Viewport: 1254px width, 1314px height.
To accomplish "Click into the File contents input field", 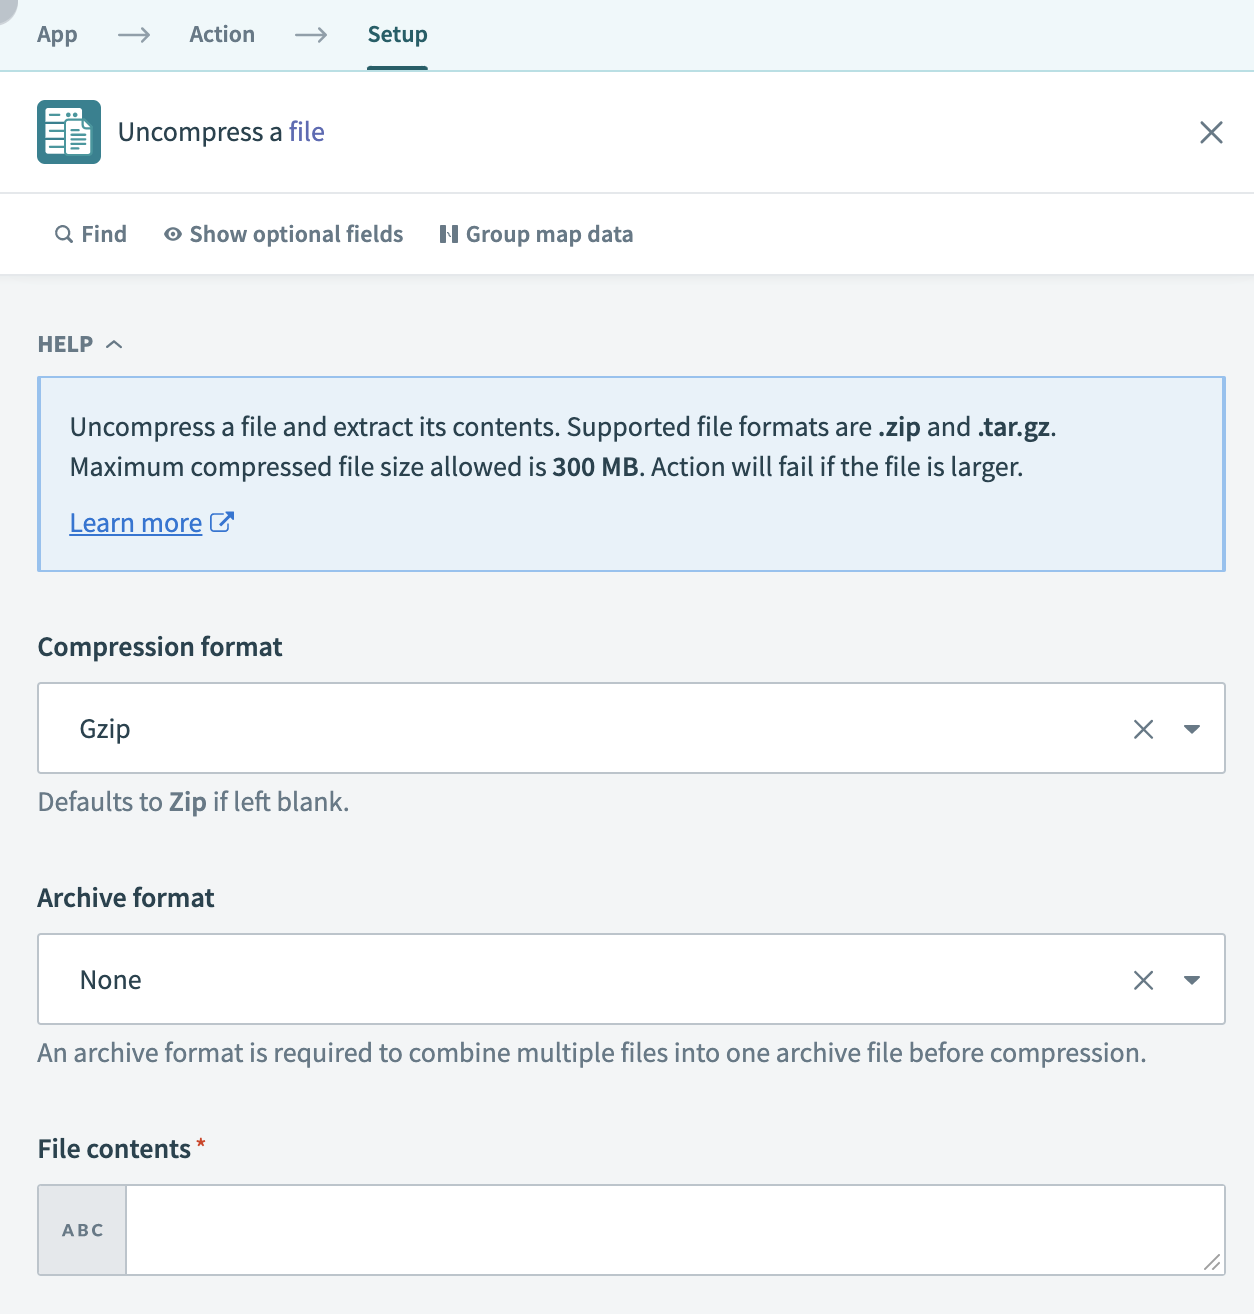I will [x=660, y=1230].
